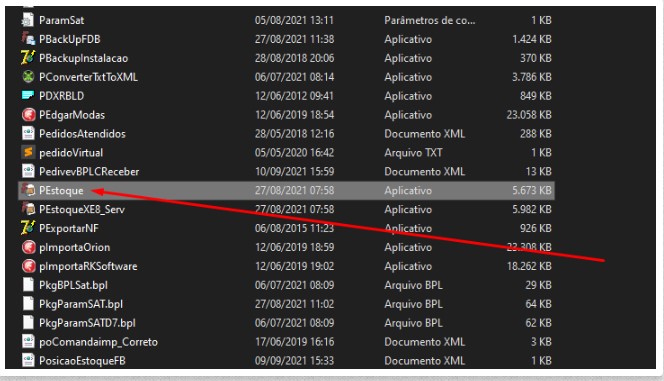Select the size value 849 KB
The image size is (664, 381).
(536, 96)
